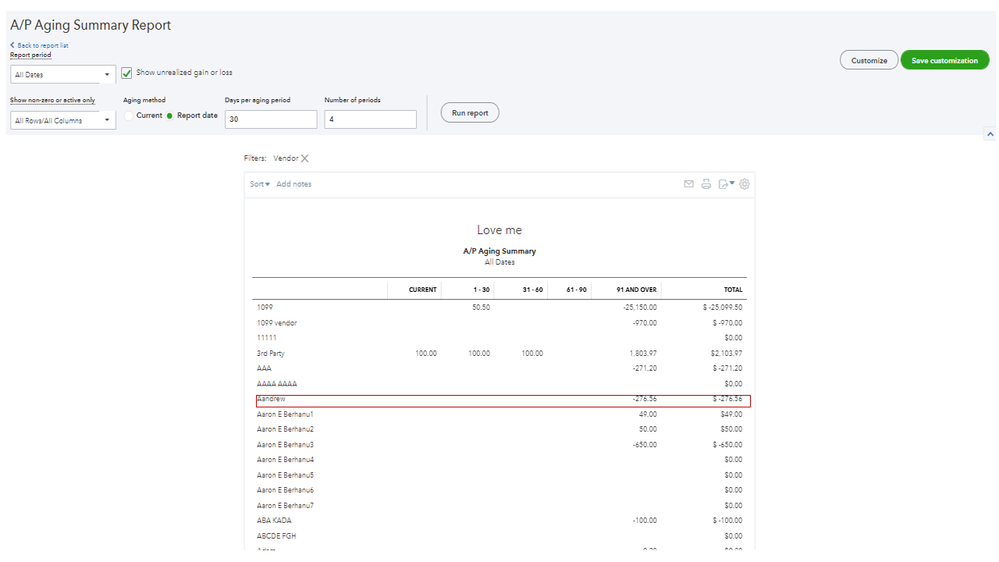Open the export report icon menu
Viewport: 999px width, 562px height.
[725, 184]
